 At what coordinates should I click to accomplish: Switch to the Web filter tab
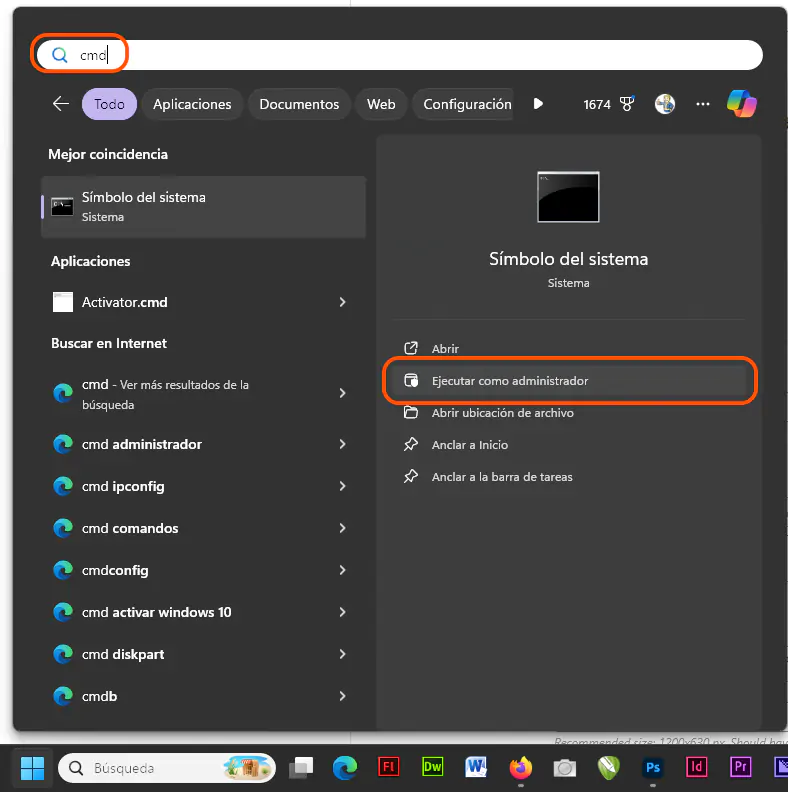coord(381,104)
